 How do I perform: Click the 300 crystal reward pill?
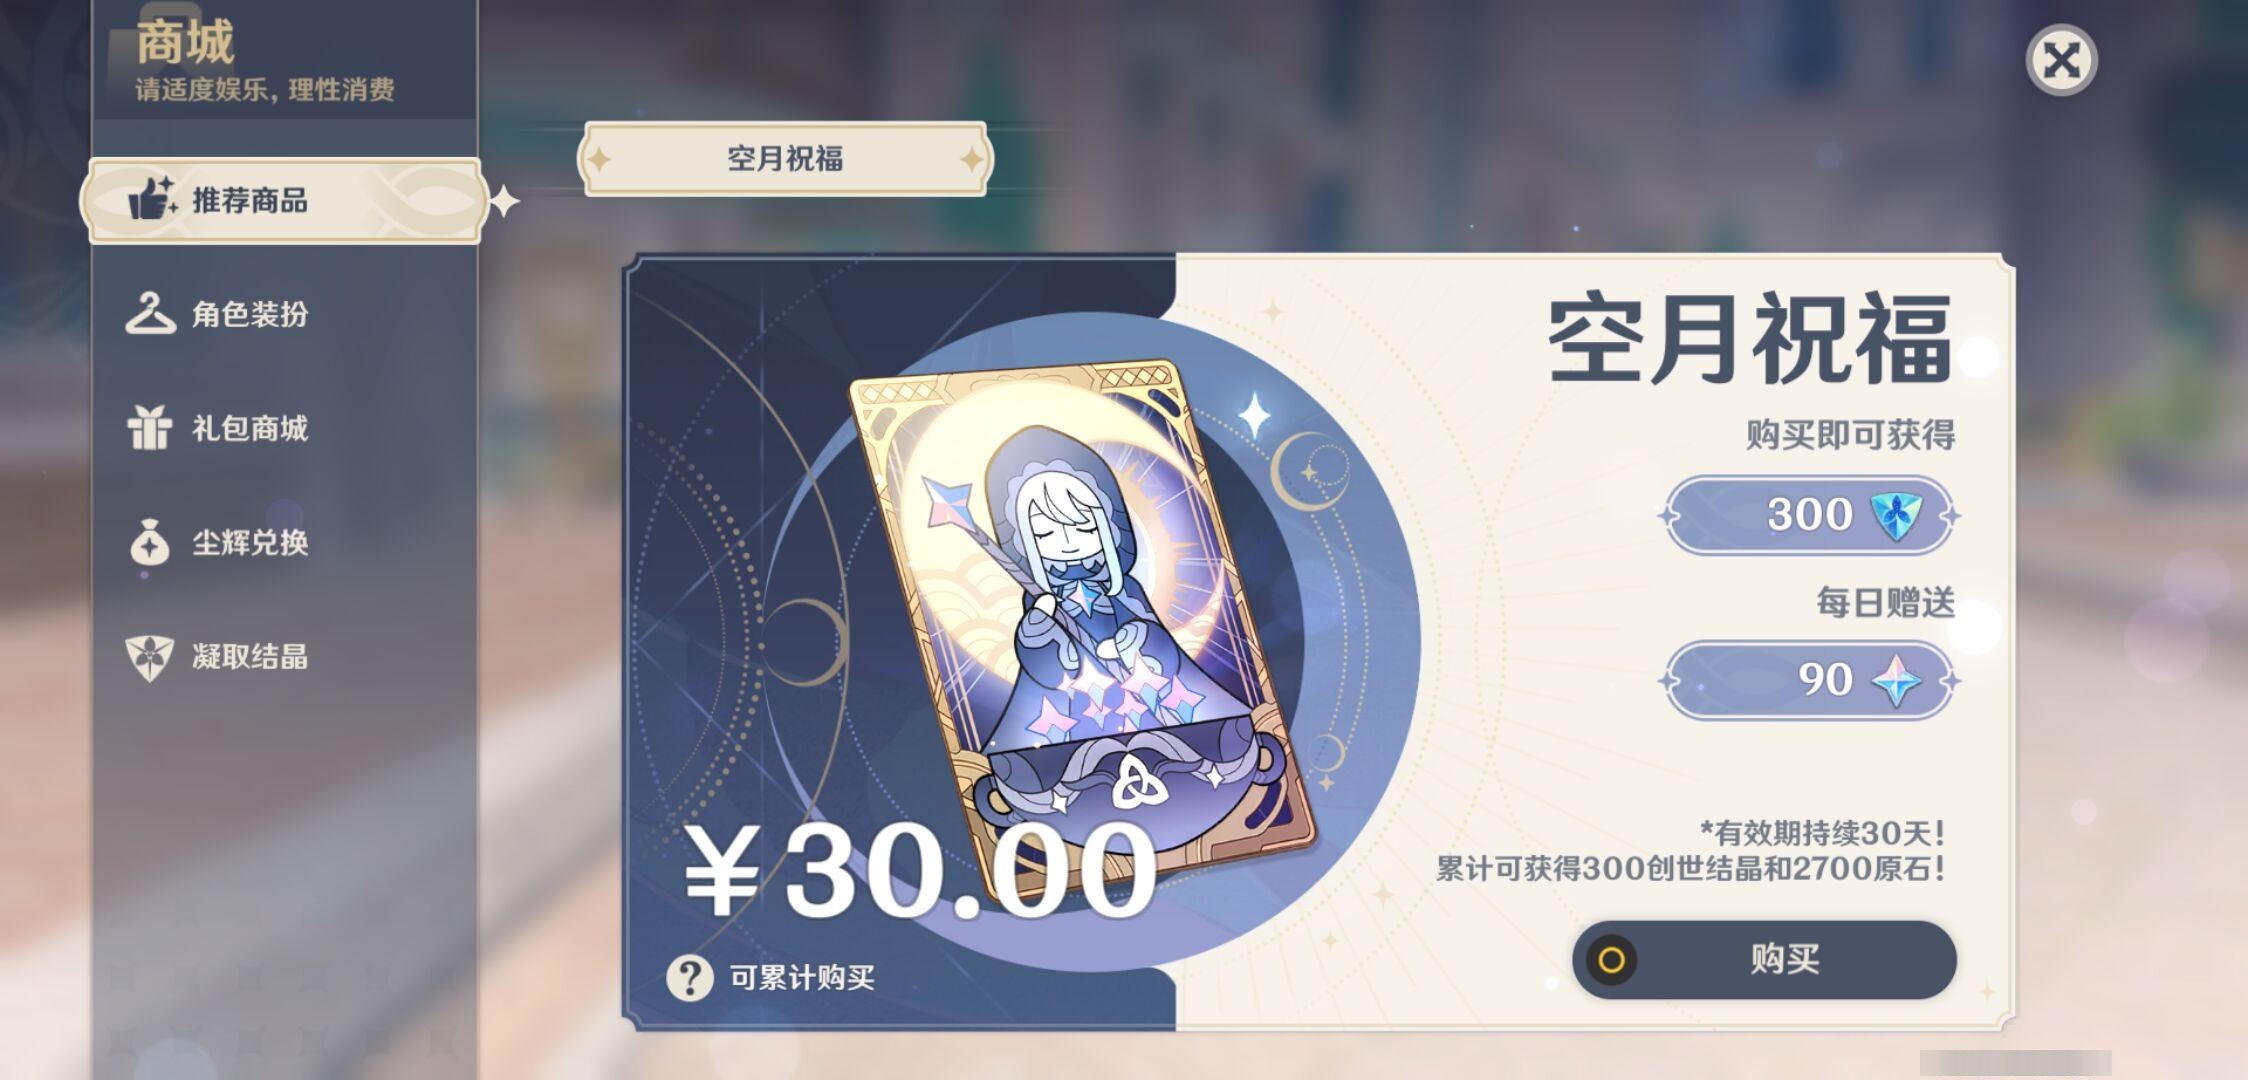click(1809, 515)
